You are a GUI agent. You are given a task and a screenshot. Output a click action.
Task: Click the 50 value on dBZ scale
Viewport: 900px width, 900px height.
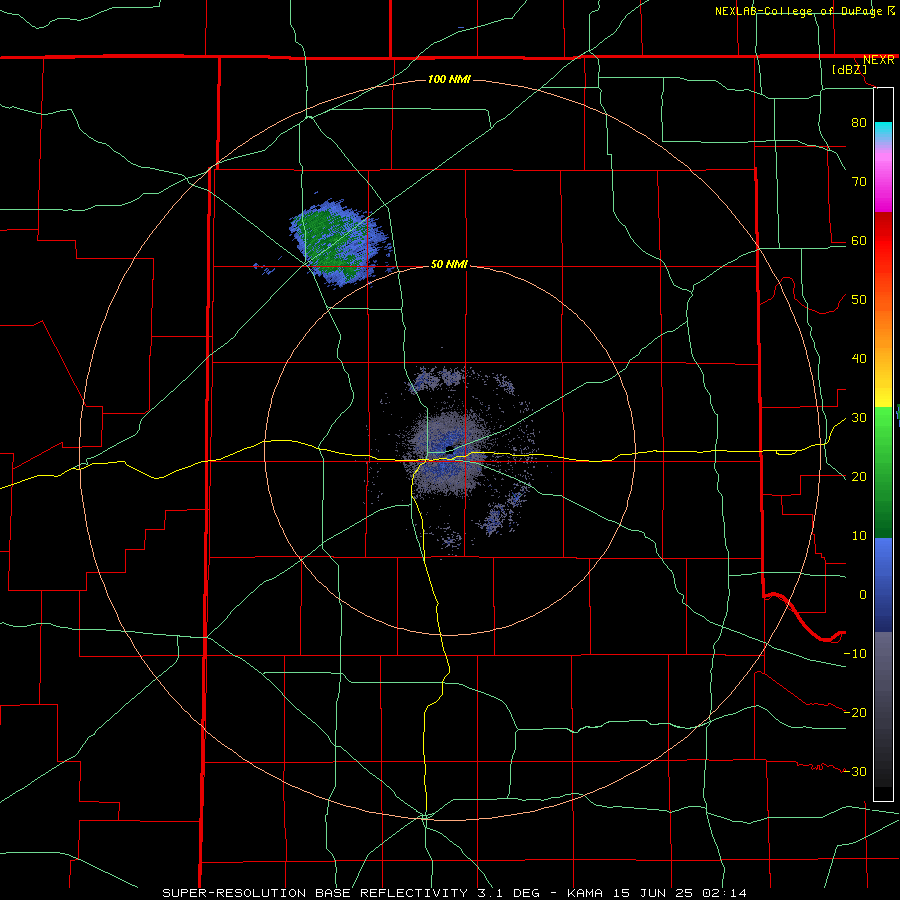859,300
